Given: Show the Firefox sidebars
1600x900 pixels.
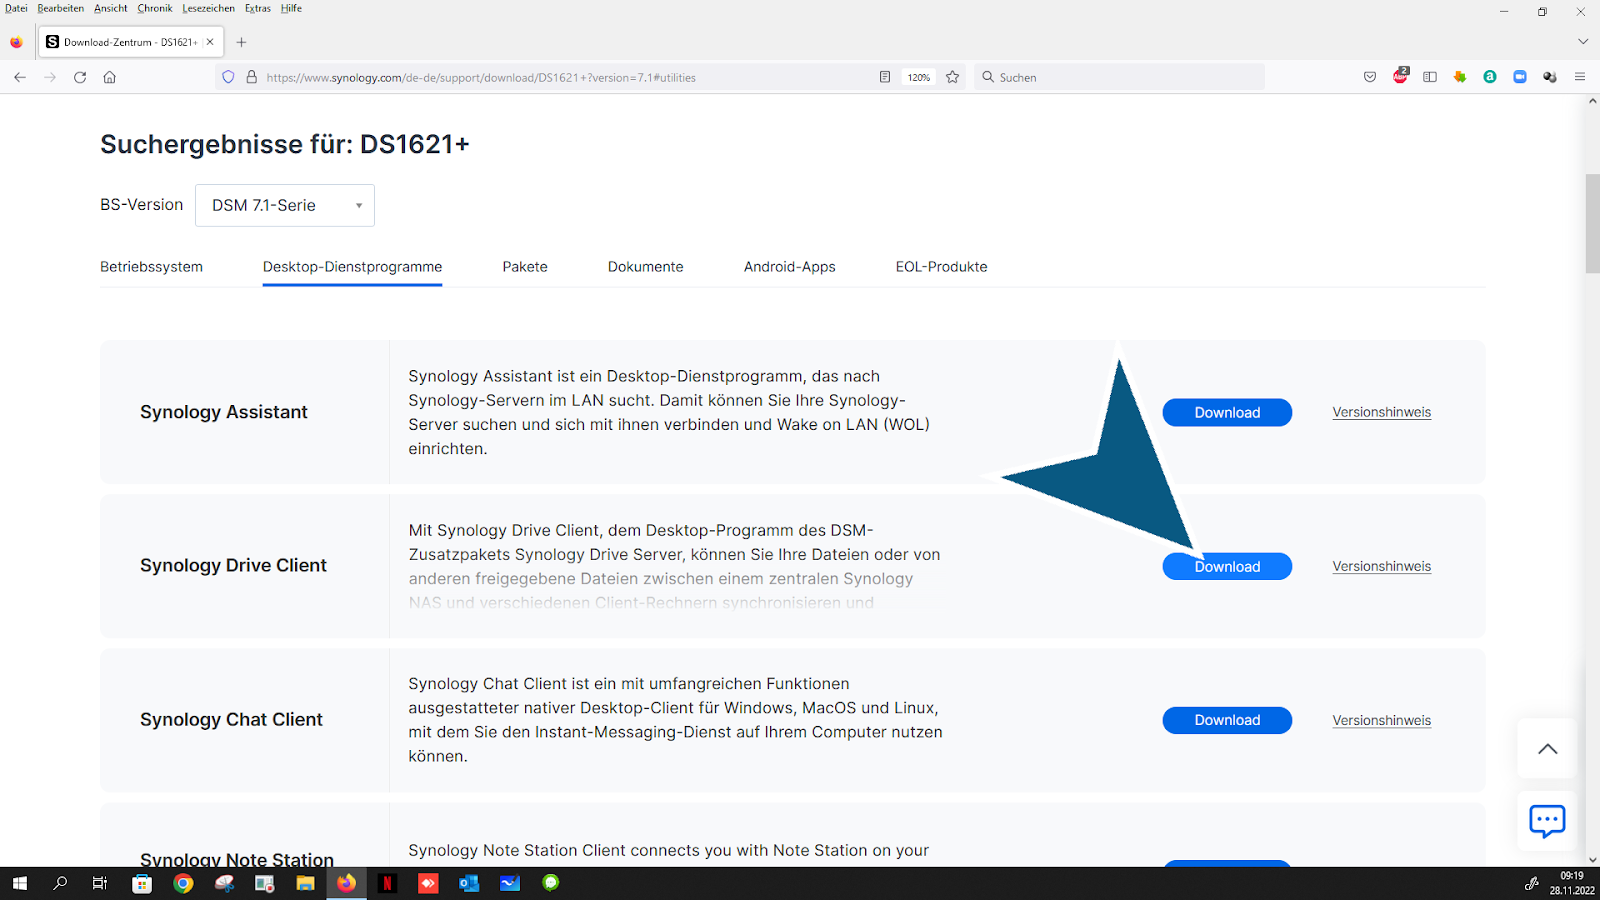Looking at the screenshot, I should pyautogui.click(x=1430, y=77).
